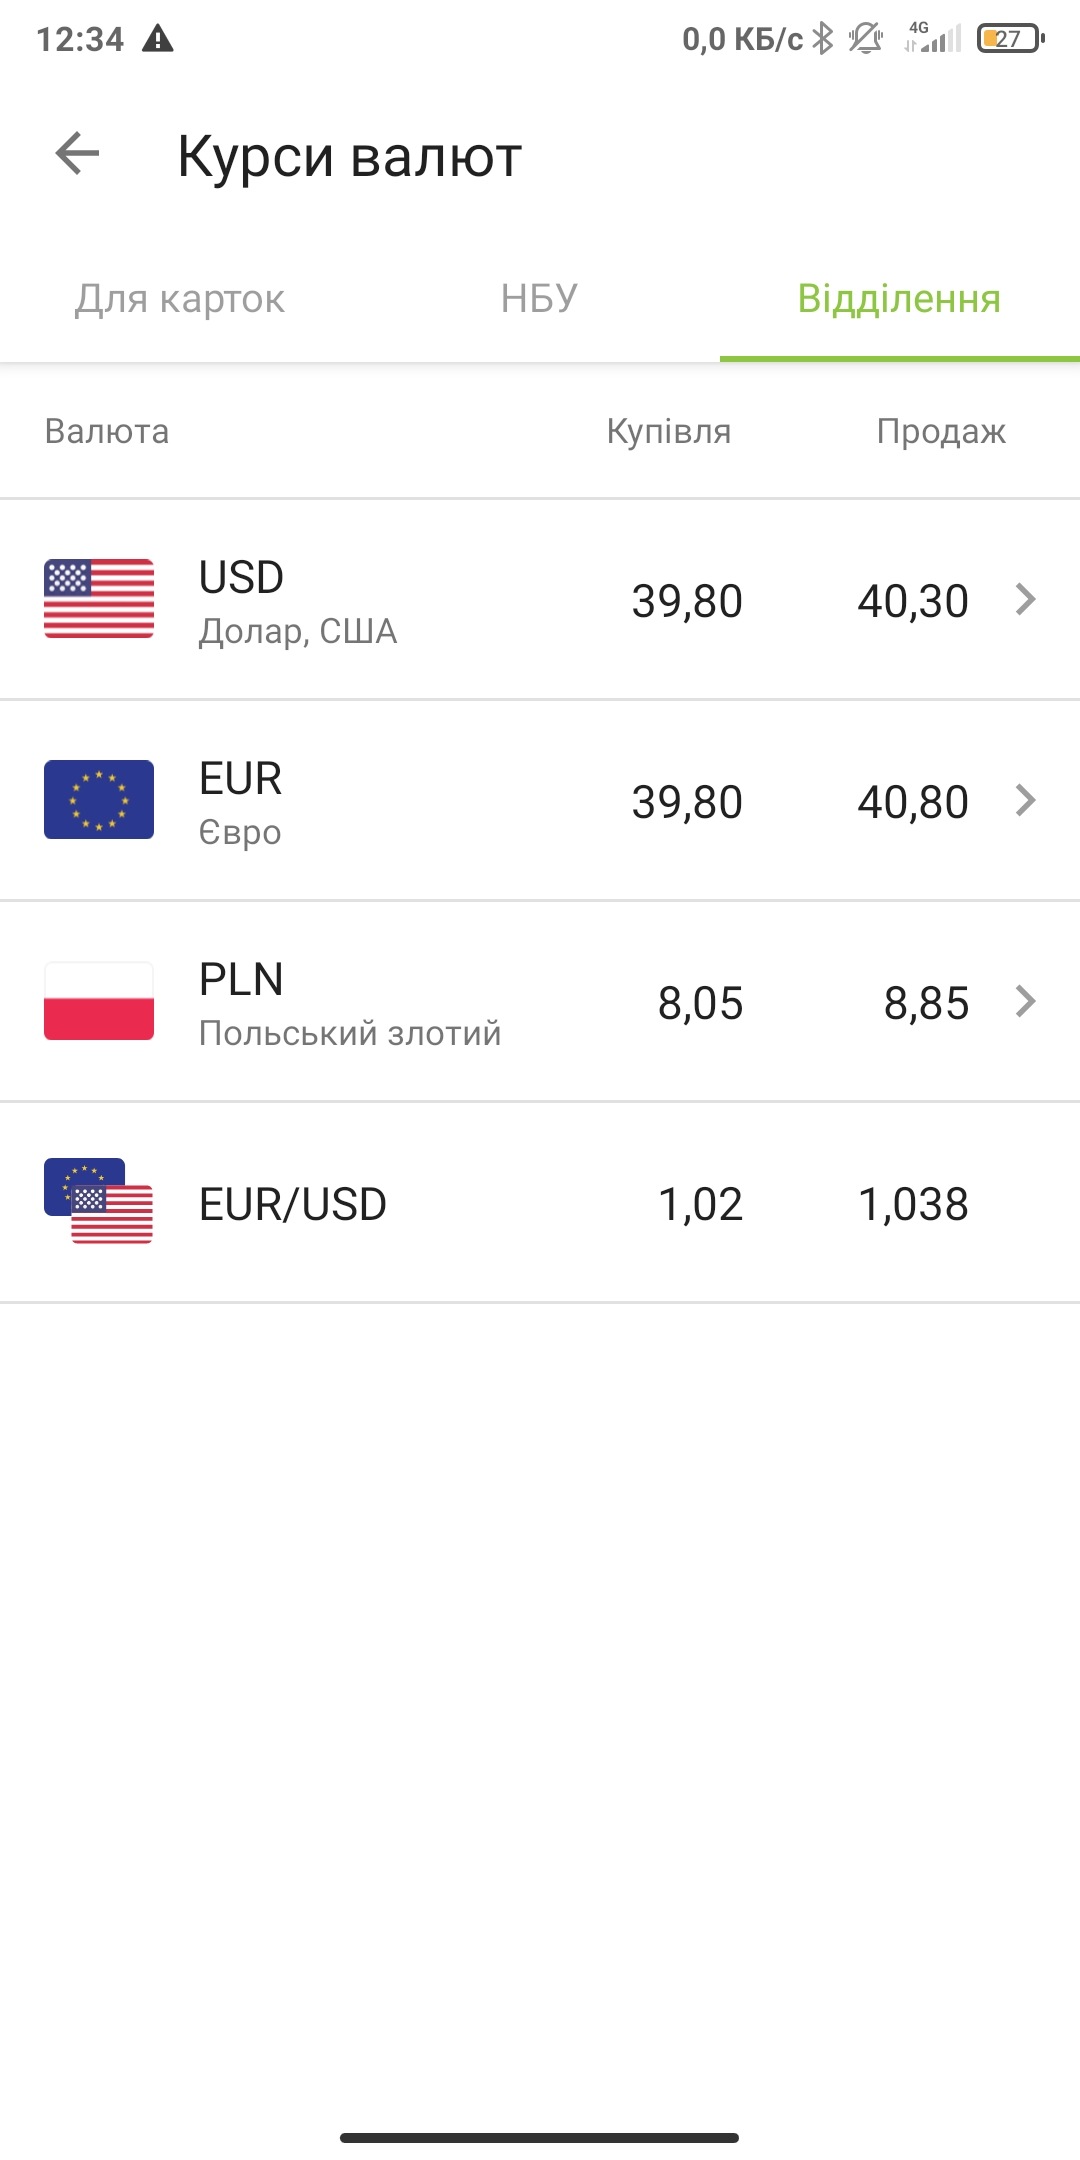Viewport: 1080px width, 2160px height.
Task: Tap the bottom home gesture bar
Action: pyautogui.click(x=539, y=2138)
